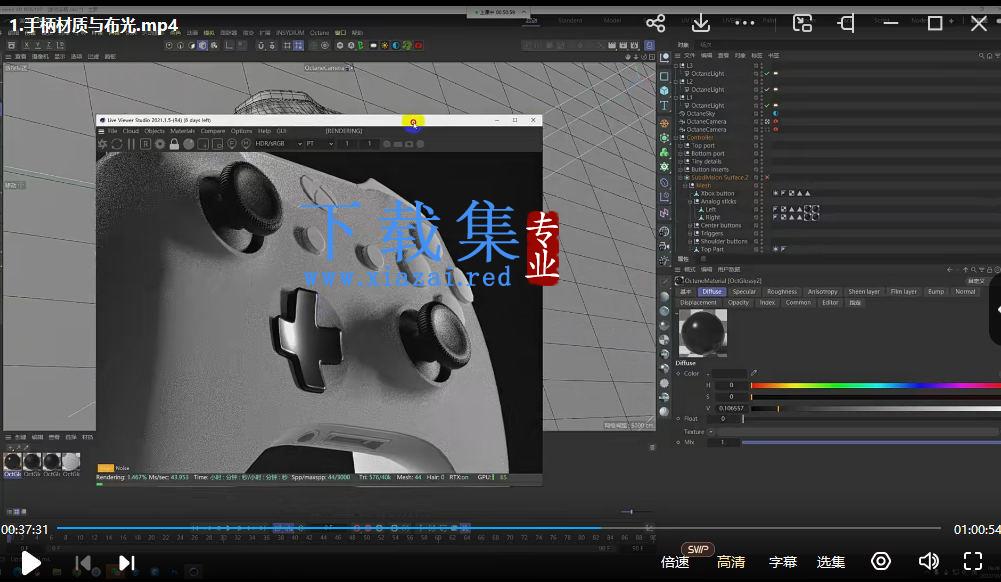Mute the video player volume
This screenshot has width=1001, height=582.
[x=929, y=561]
